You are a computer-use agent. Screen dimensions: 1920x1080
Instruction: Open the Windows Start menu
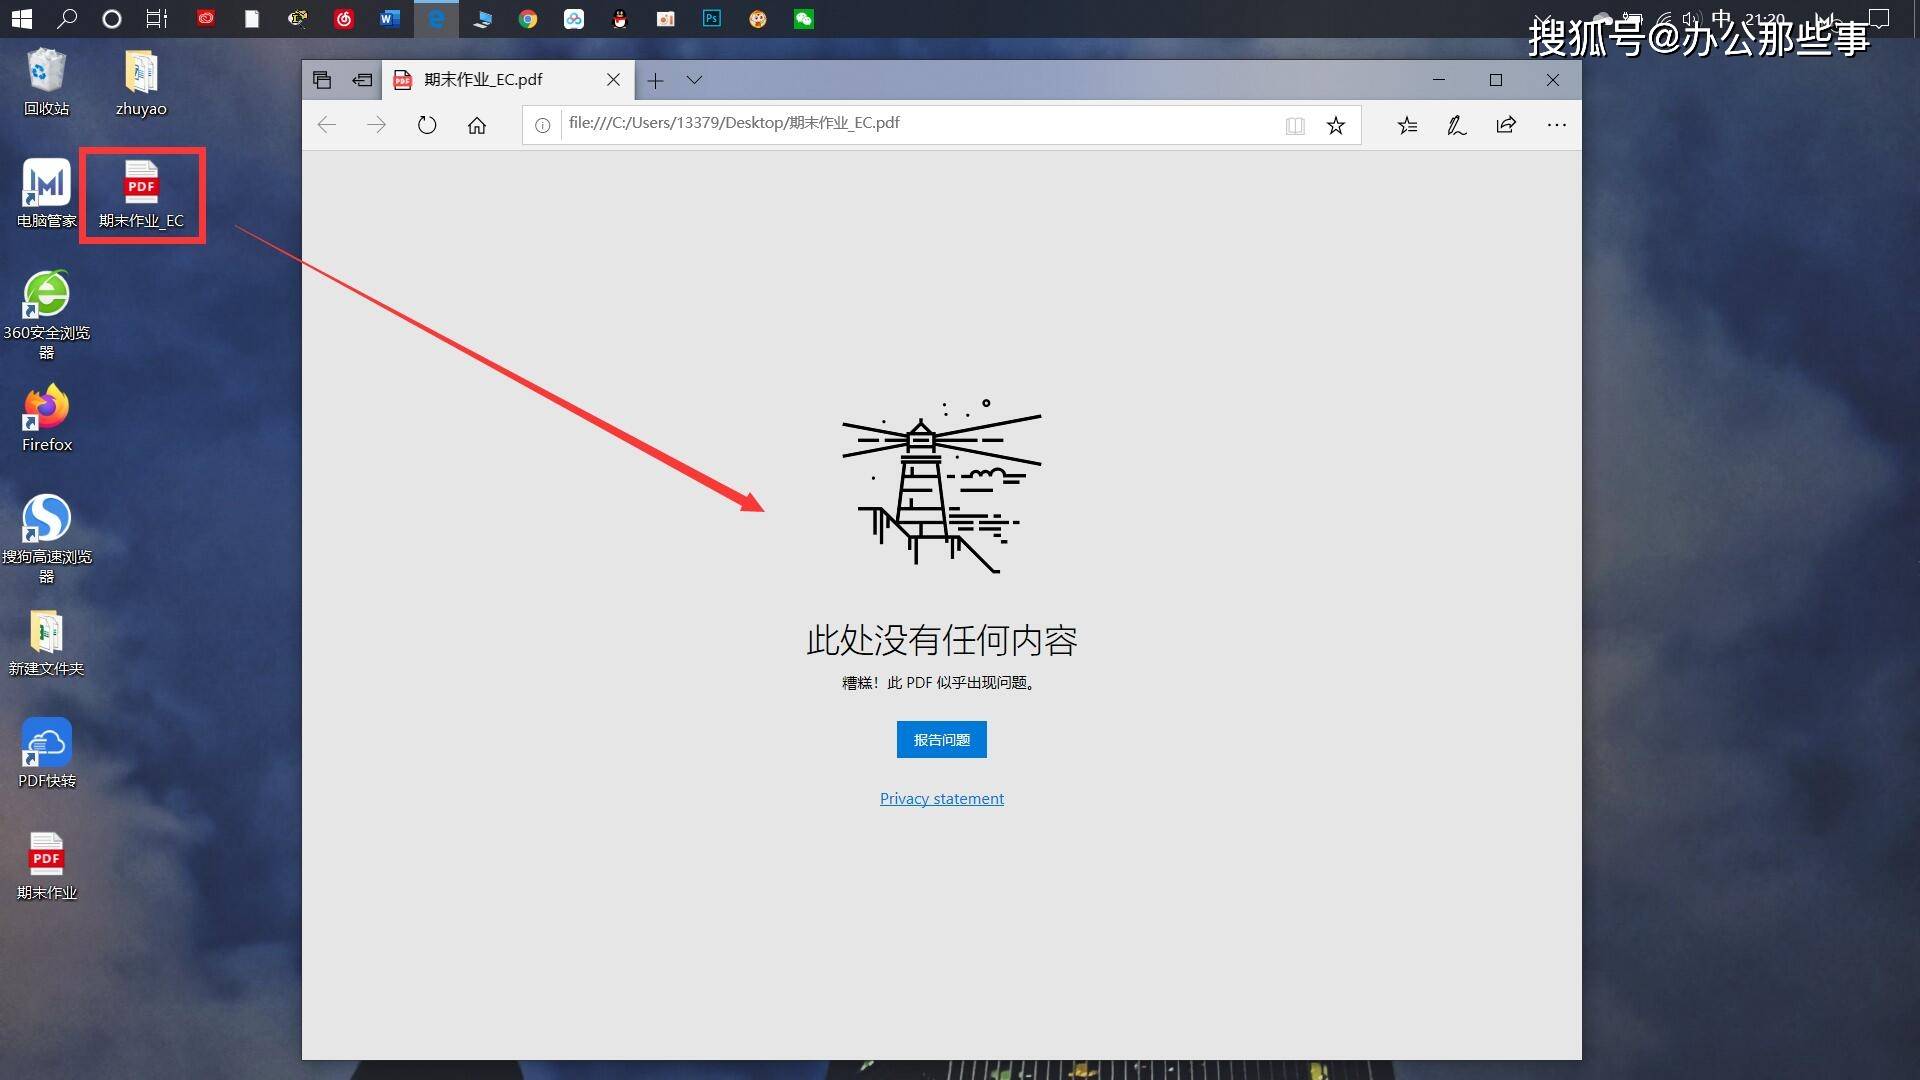click(21, 19)
